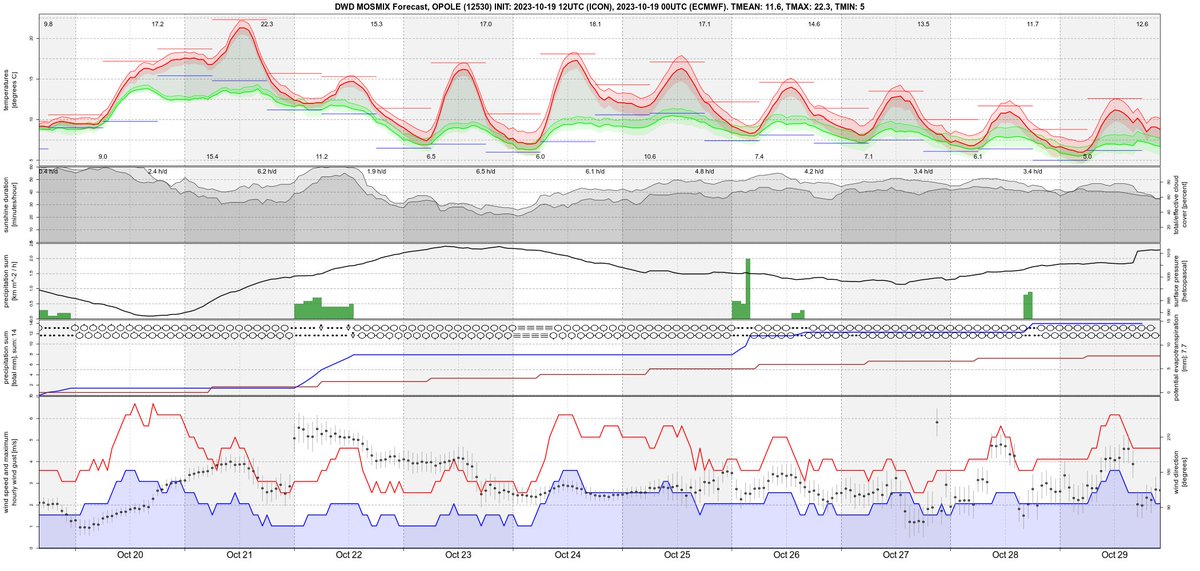Click the 6.0 minimum temperature value
1200x571 pixels.
tap(540, 157)
